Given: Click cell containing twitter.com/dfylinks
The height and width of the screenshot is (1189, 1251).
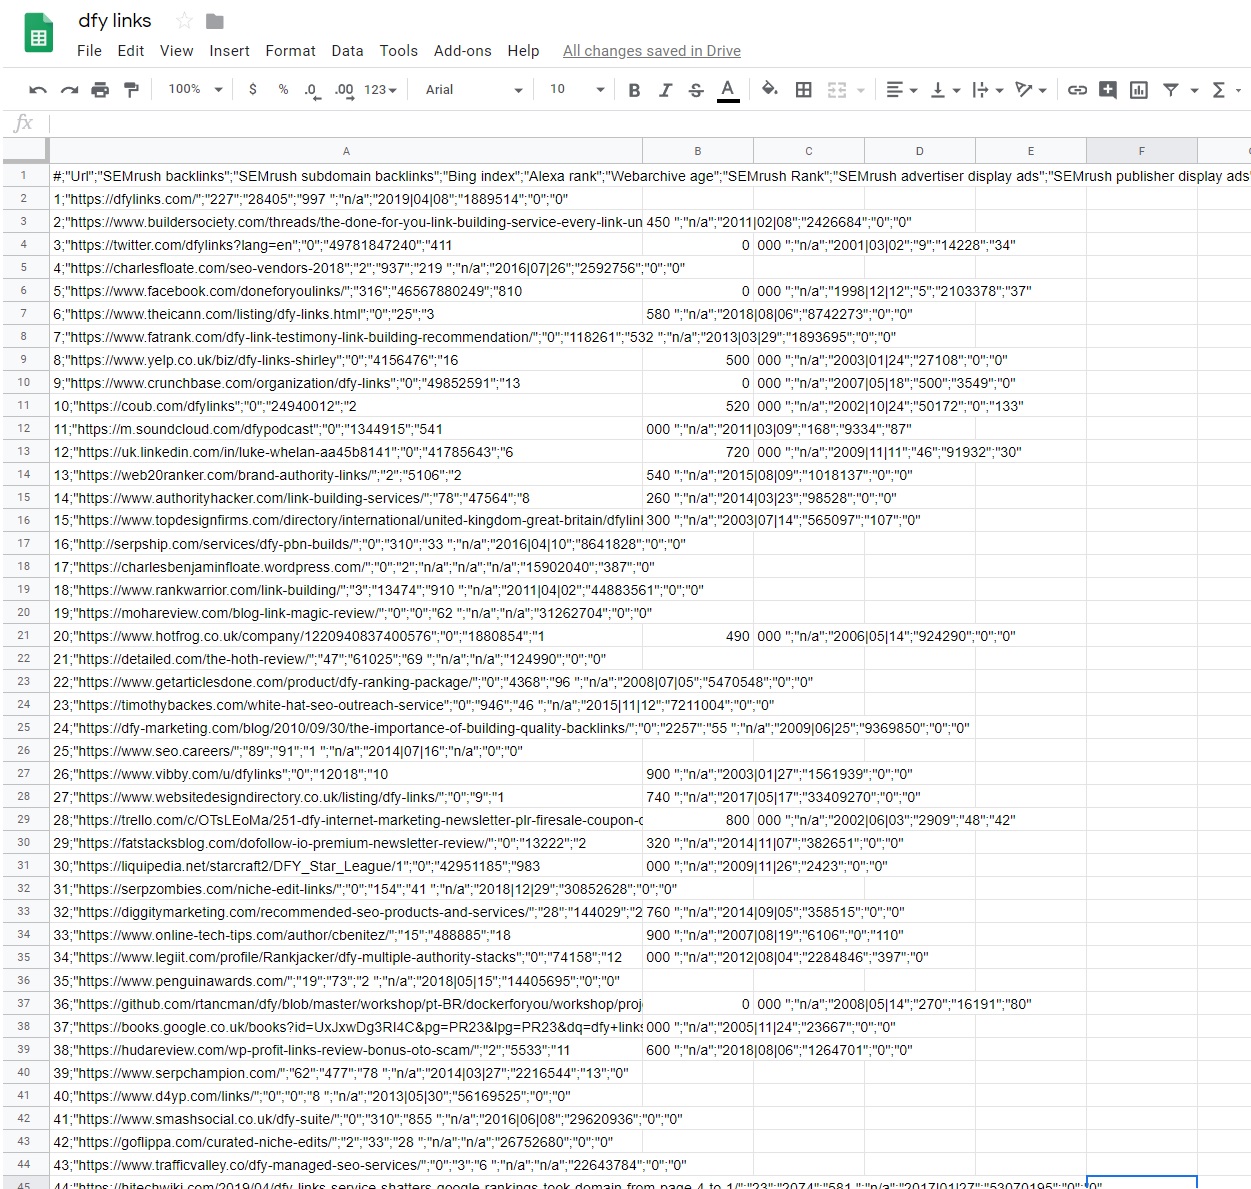Looking at the screenshot, I should click(x=345, y=245).
